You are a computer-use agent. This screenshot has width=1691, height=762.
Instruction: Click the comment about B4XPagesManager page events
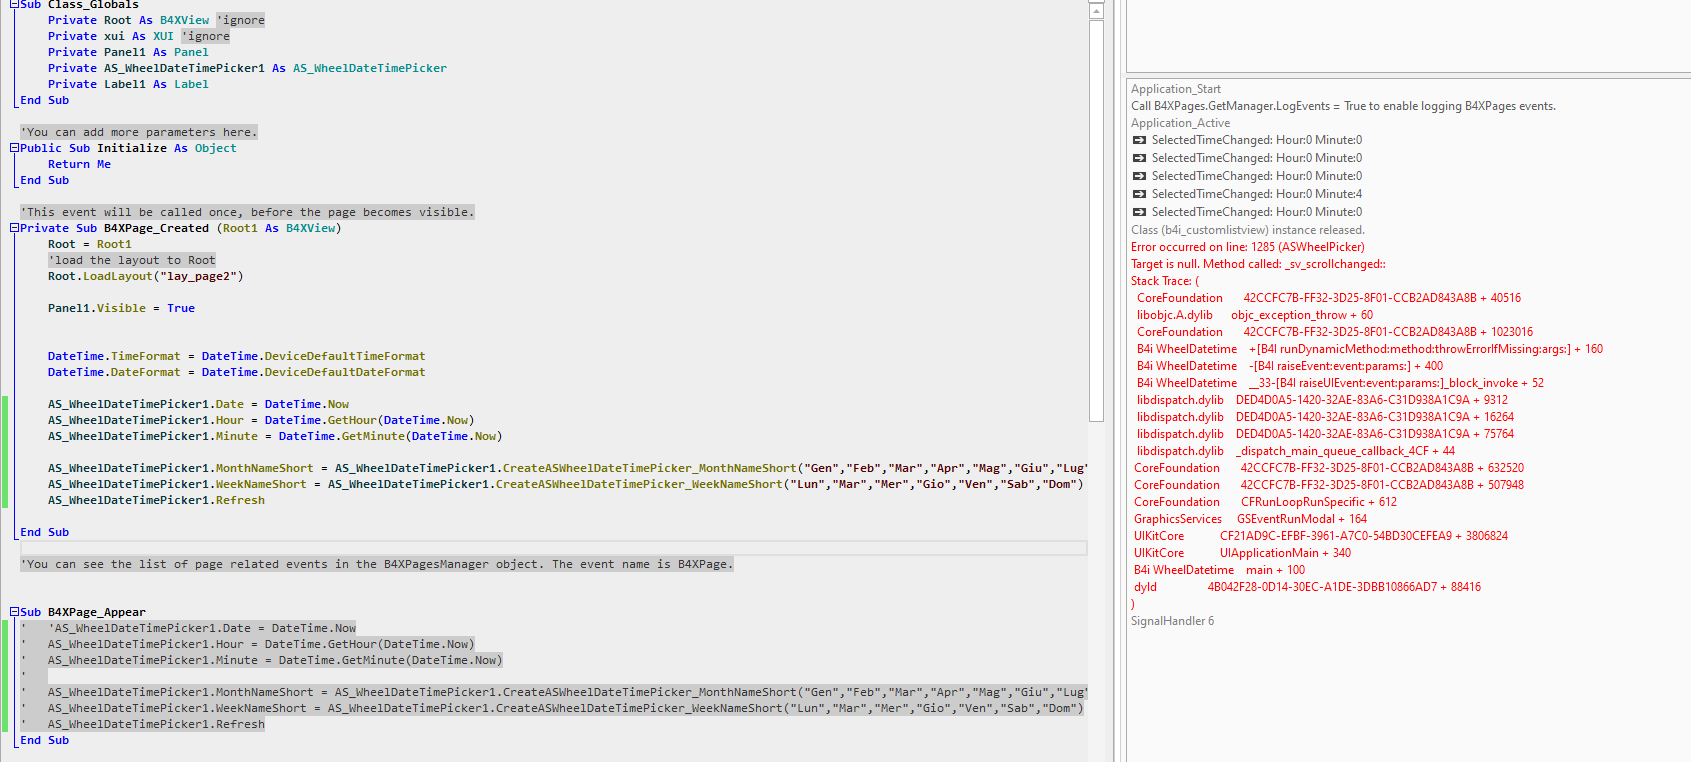377,564
